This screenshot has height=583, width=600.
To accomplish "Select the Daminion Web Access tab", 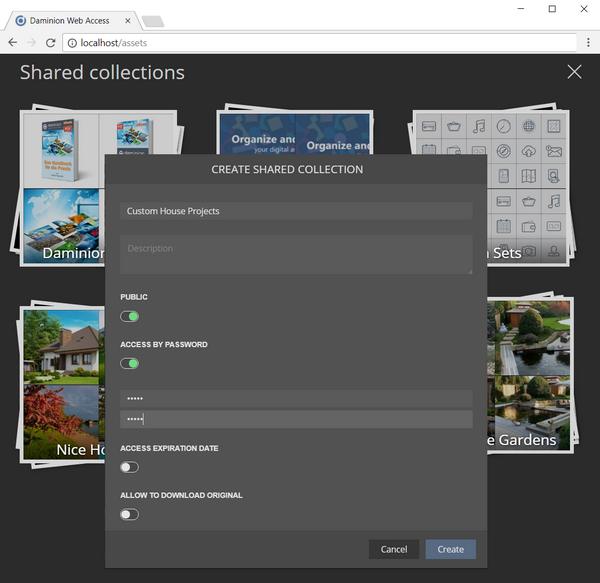I will pos(73,21).
